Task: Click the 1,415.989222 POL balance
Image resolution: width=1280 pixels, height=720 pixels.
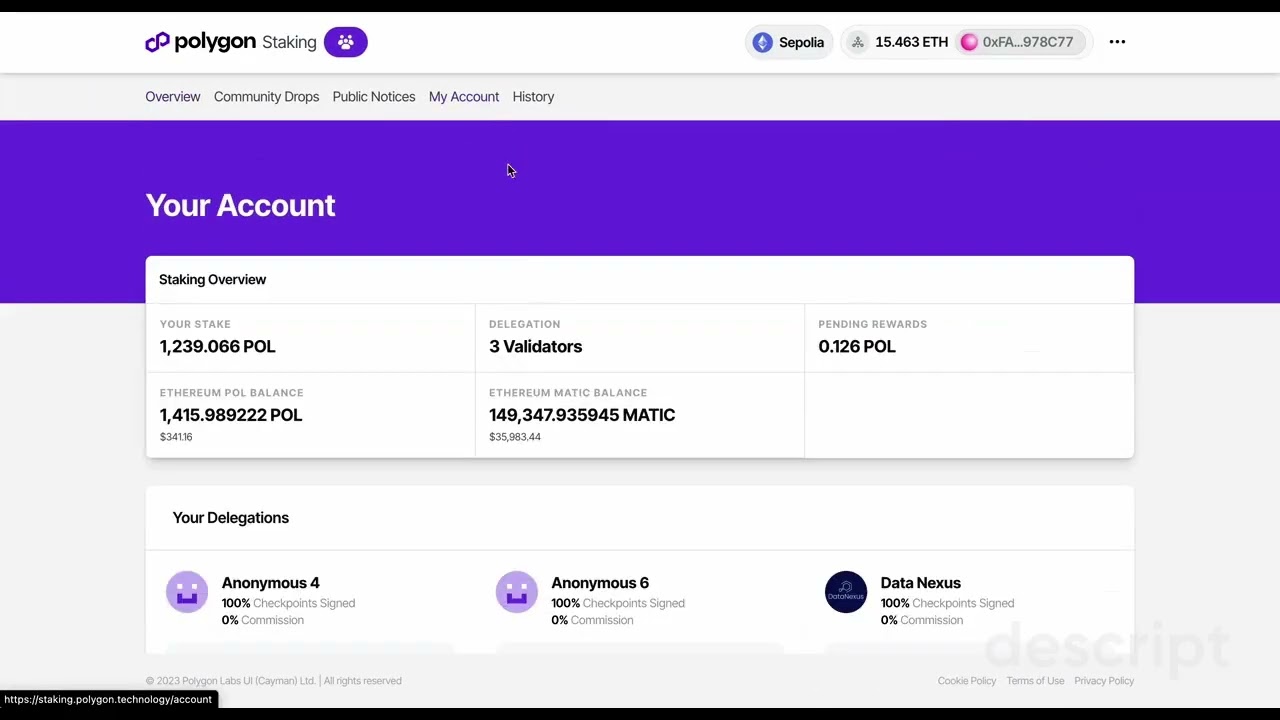Action: click(x=231, y=415)
